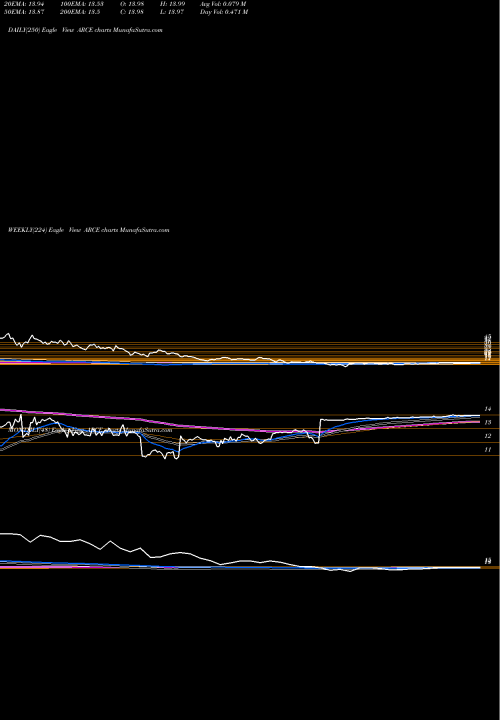Click the DAILY(250) Eagle View chart title

[85, 30]
